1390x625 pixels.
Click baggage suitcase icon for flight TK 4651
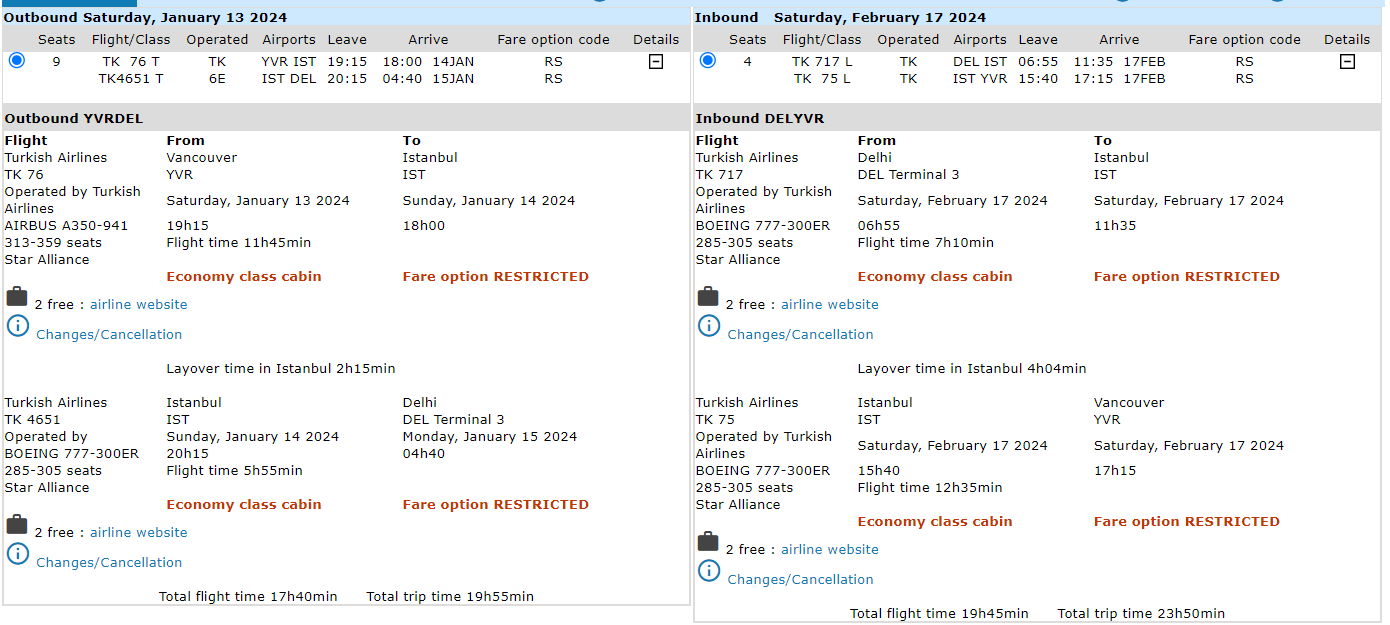[x=17, y=525]
